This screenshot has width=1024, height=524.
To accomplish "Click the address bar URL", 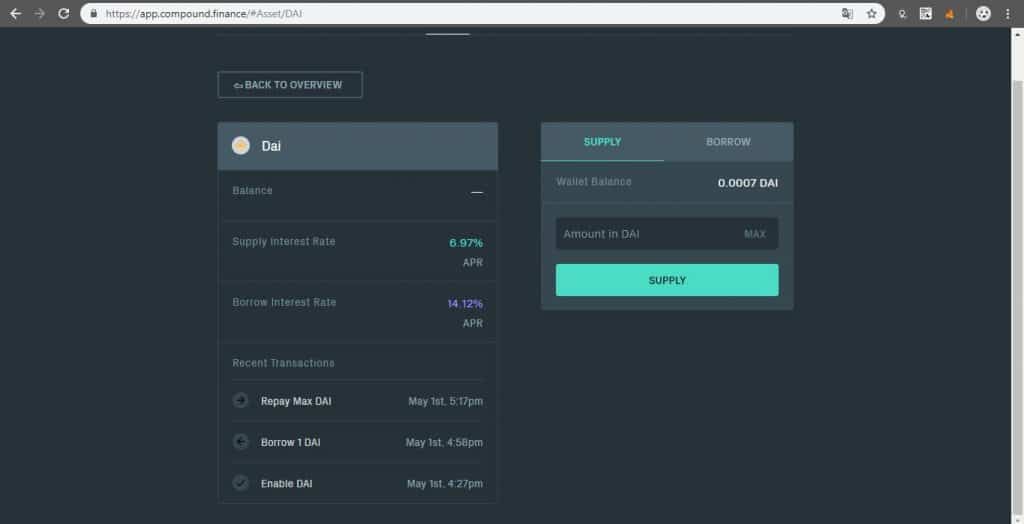I will tap(204, 13).
